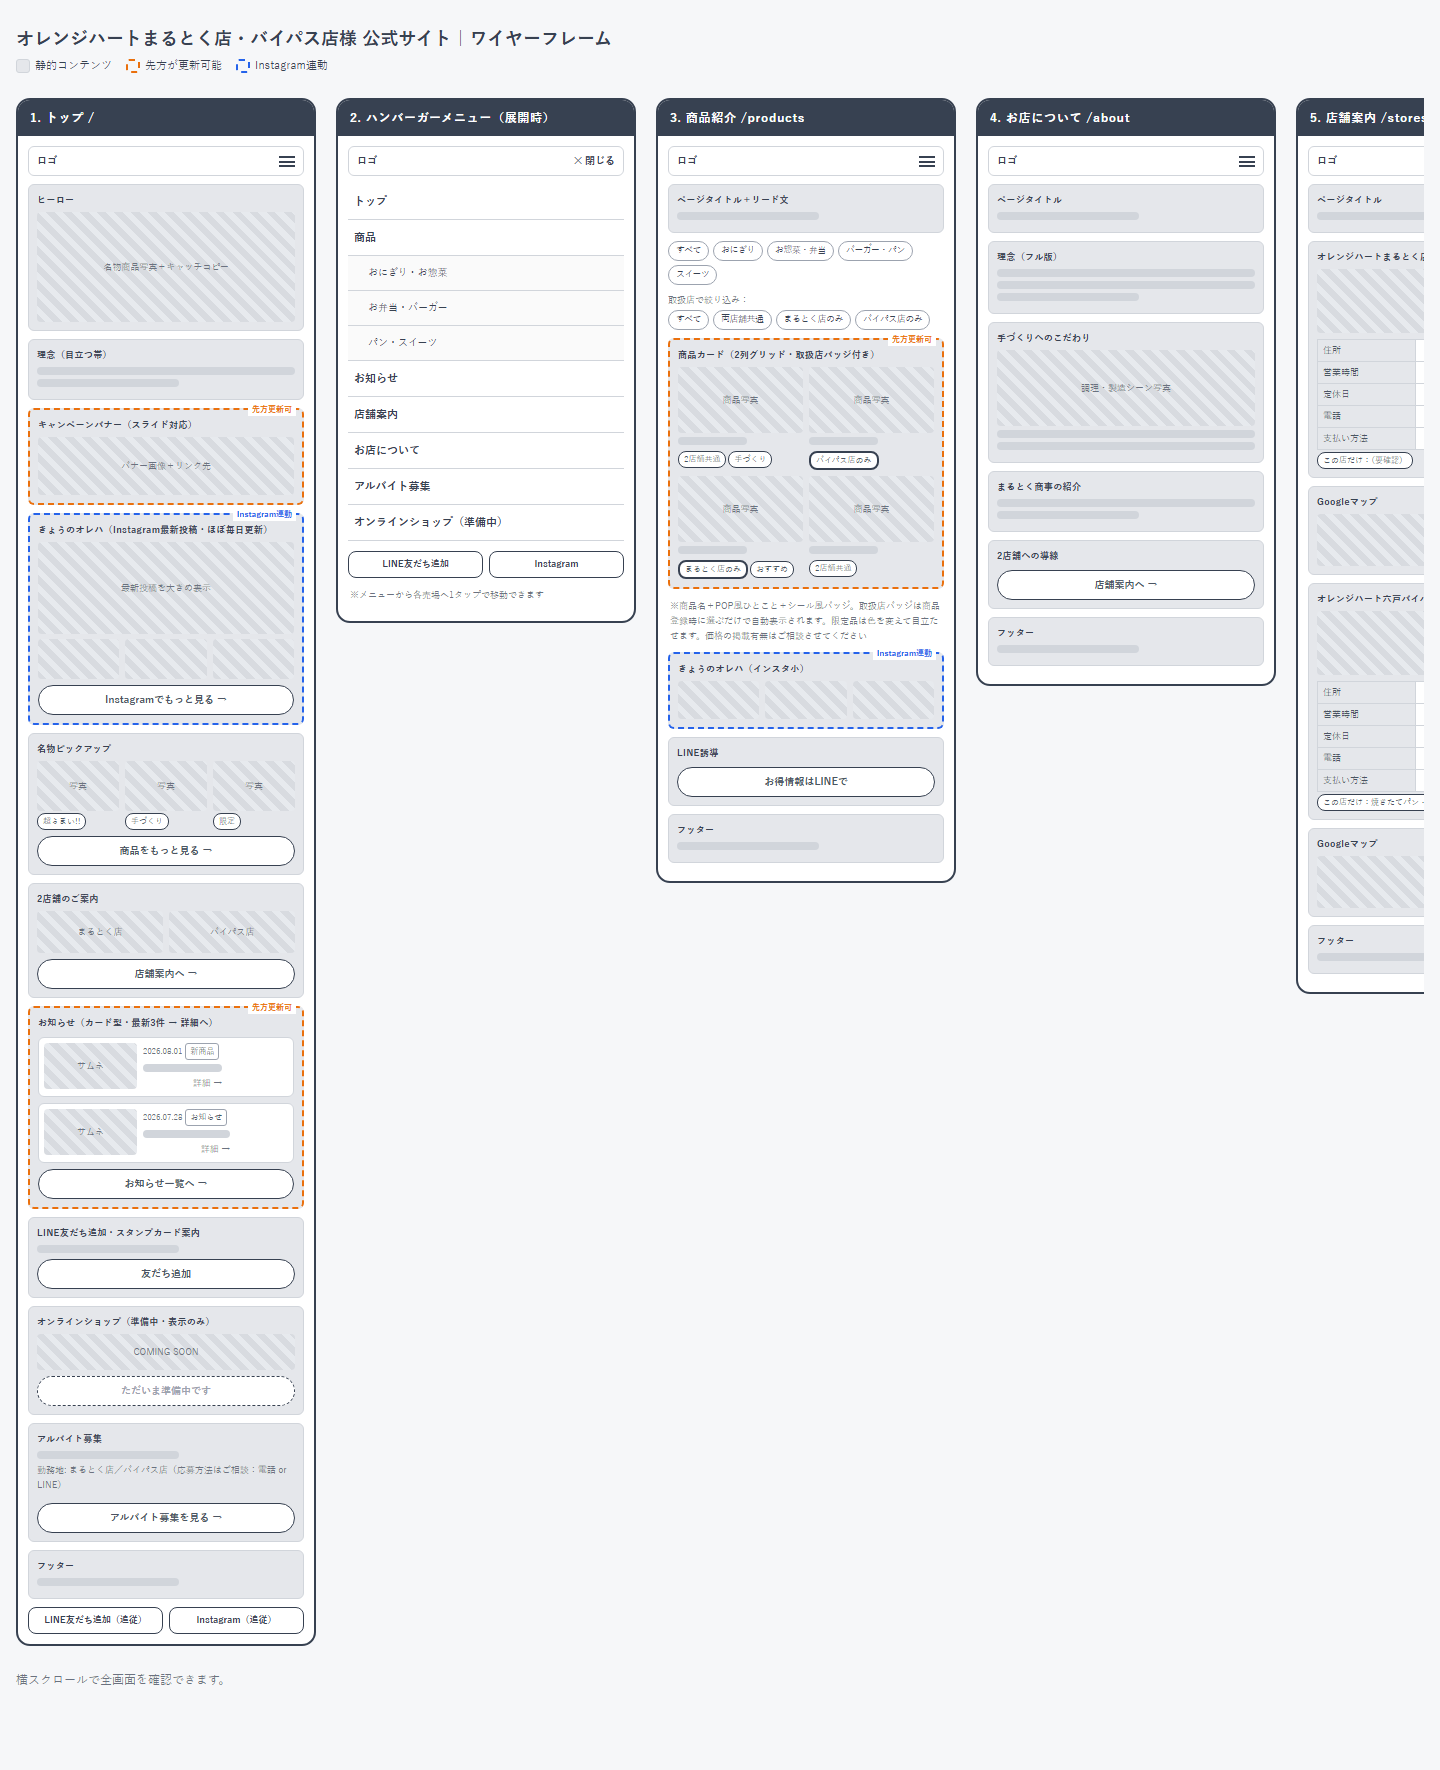Choose アルバイト募集 in the hamburger menu
1440x1770 pixels.
coord(486,487)
